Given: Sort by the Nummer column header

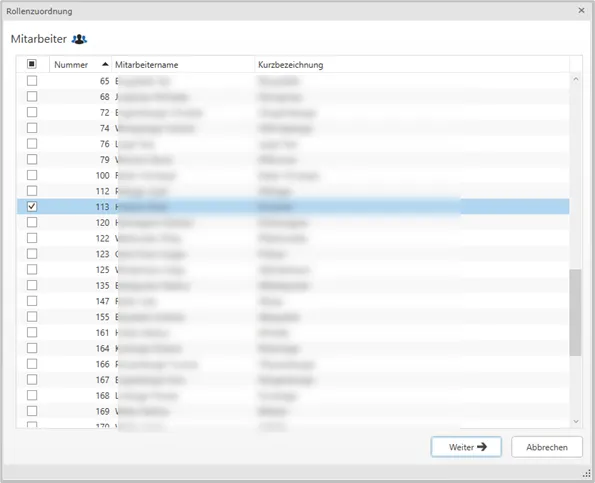Looking at the screenshot, I should tap(80, 65).
